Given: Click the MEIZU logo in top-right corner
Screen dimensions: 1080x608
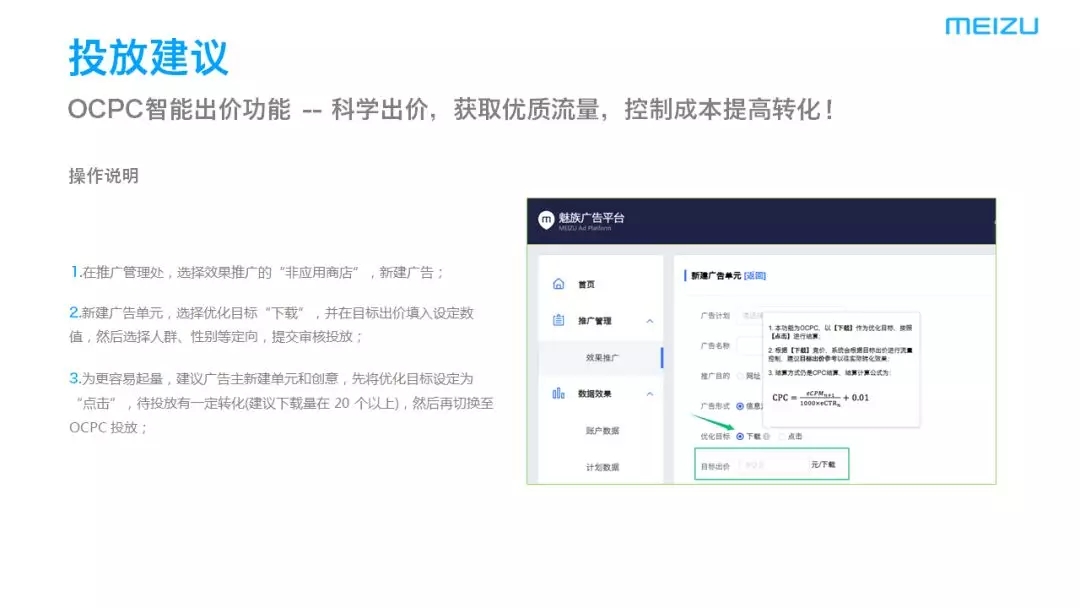Looking at the screenshot, I should [x=994, y=27].
